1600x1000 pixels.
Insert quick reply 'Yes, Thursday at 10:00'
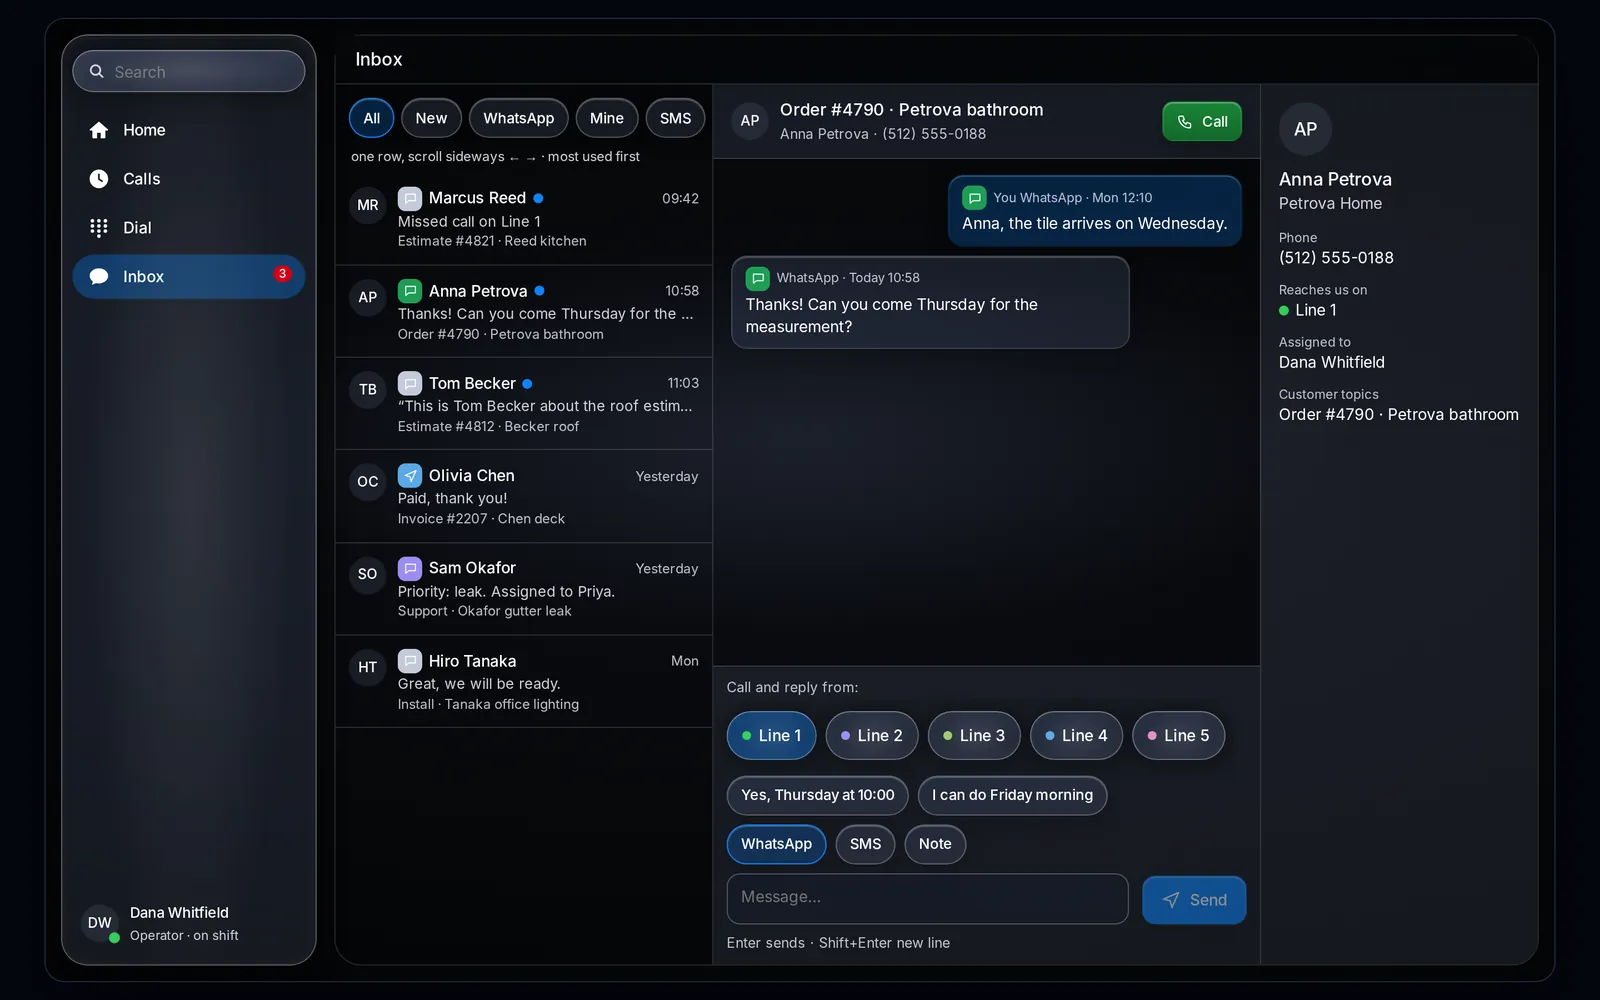817,796
